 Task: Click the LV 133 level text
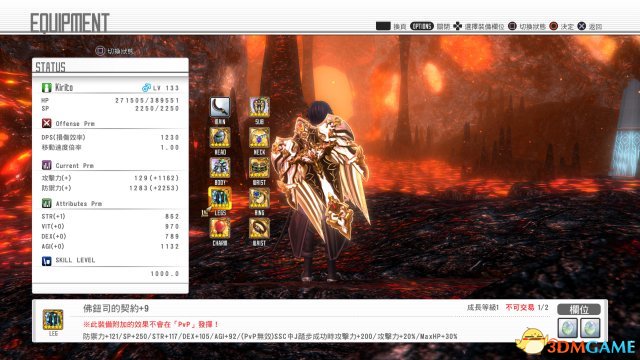point(166,88)
